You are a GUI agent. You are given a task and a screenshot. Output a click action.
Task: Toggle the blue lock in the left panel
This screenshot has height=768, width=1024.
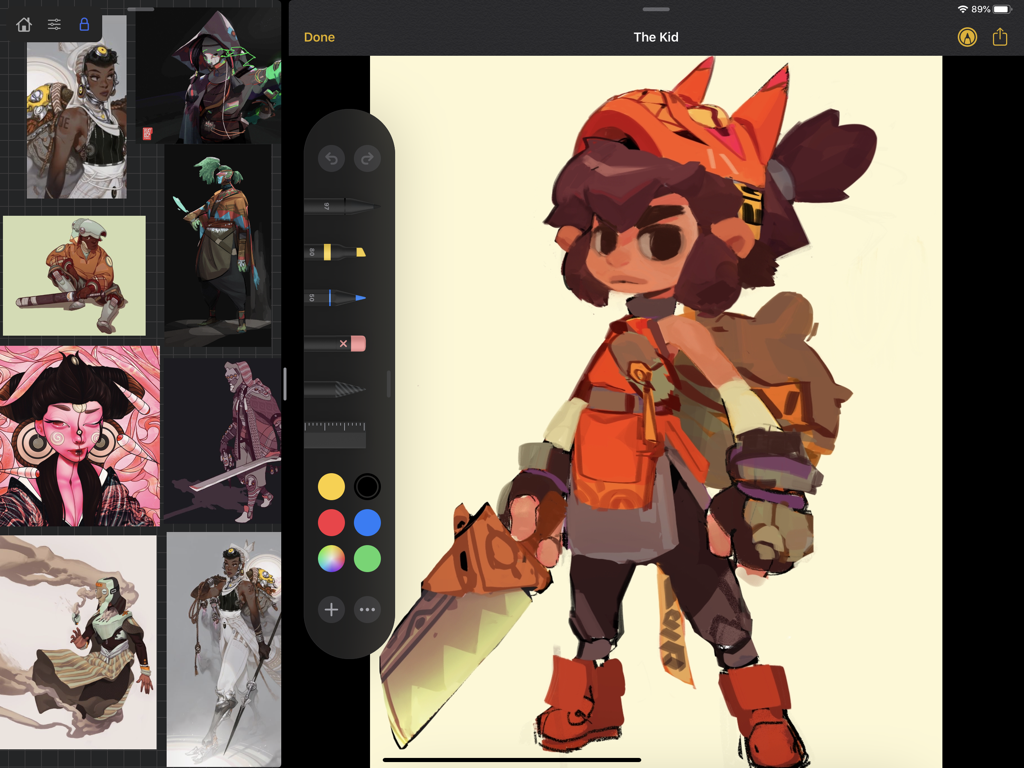(83, 24)
